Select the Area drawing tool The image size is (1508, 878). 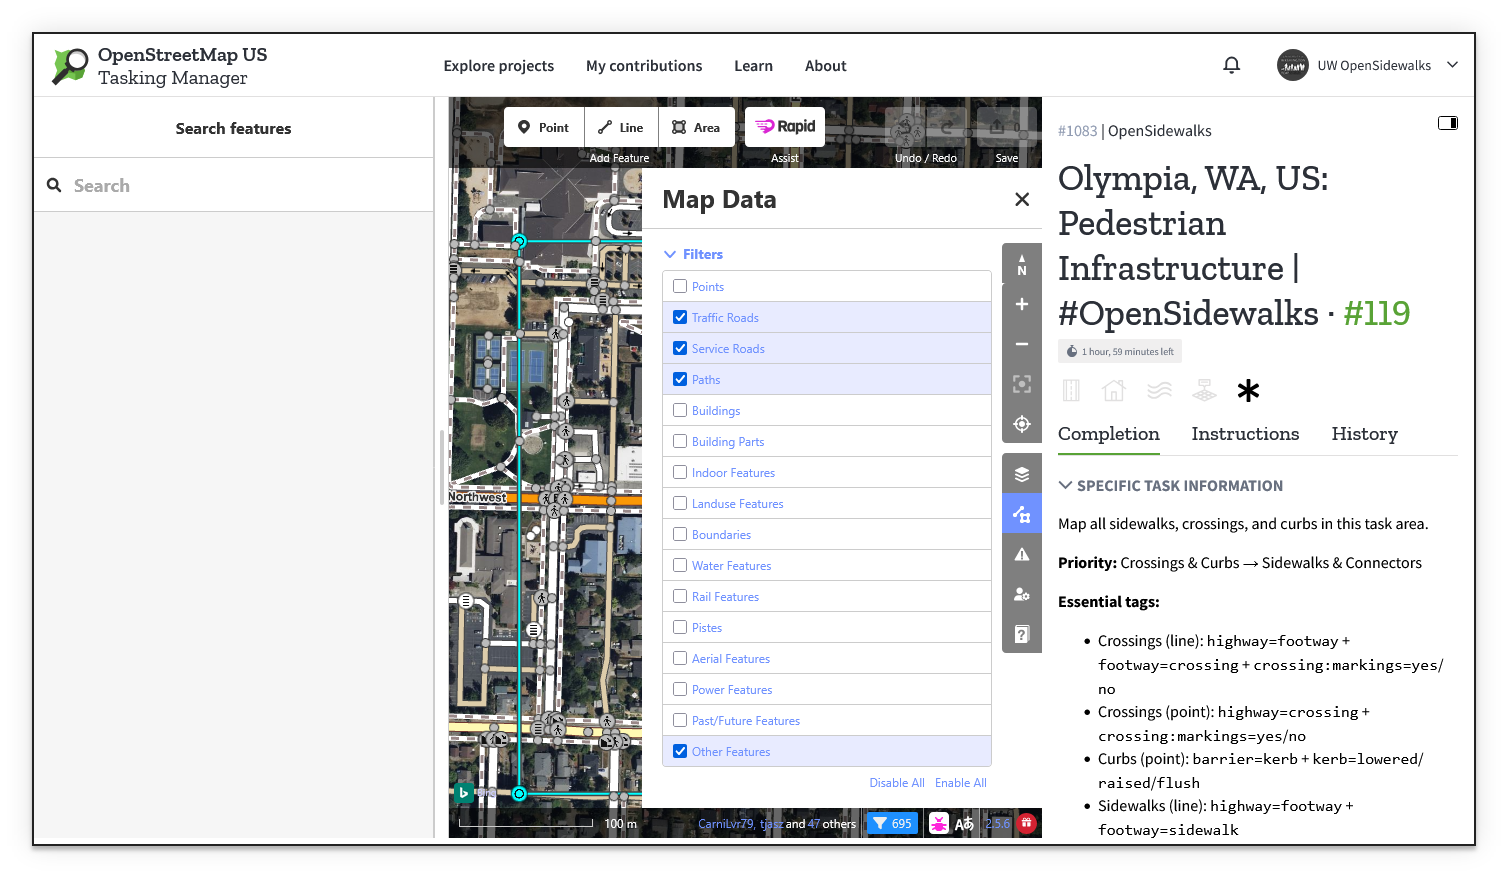(x=697, y=127)
